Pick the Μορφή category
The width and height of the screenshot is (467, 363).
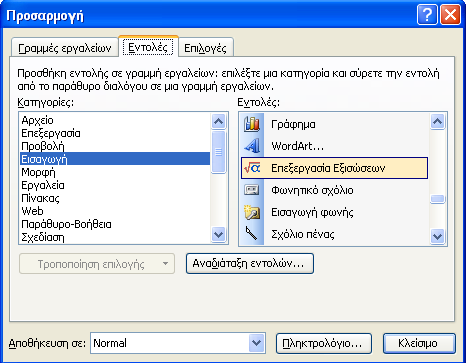coord(115,172)
